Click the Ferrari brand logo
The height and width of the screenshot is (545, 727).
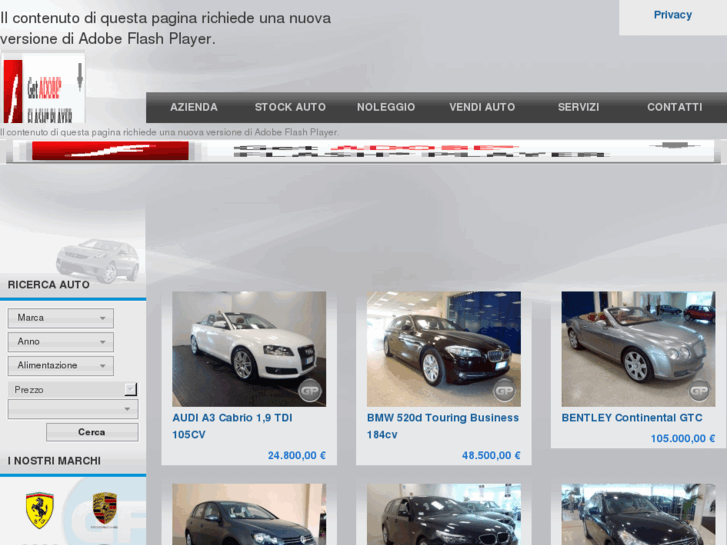(x=39, y=510)
